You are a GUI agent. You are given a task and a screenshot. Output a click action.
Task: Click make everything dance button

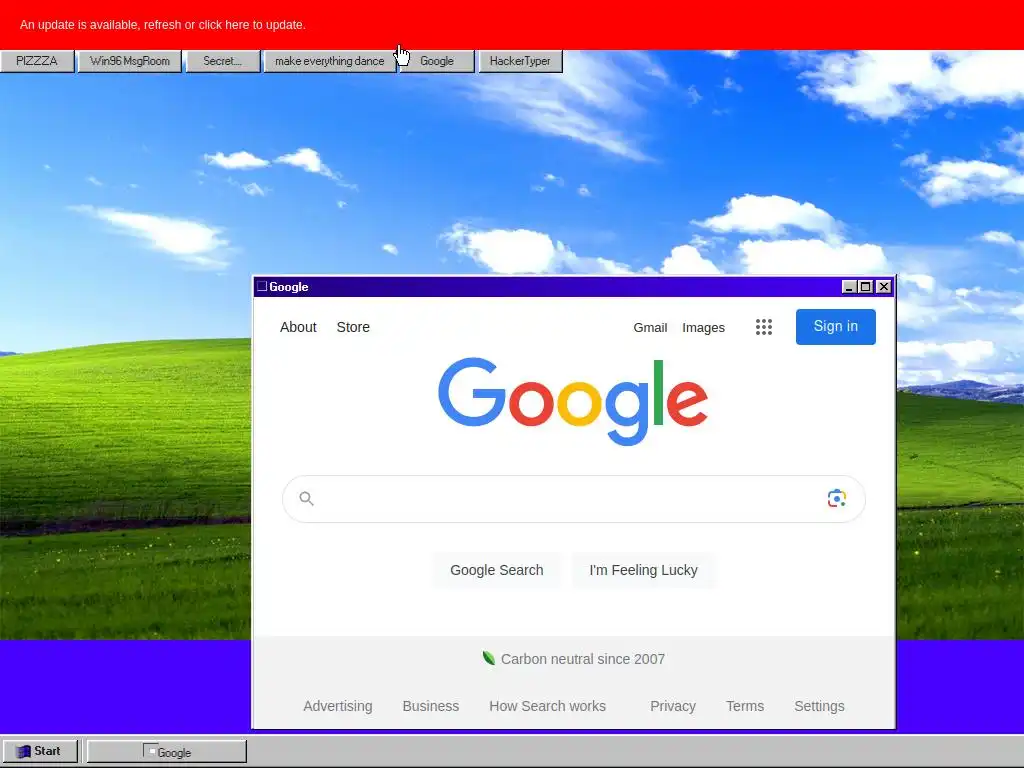[x=329, y=61]
